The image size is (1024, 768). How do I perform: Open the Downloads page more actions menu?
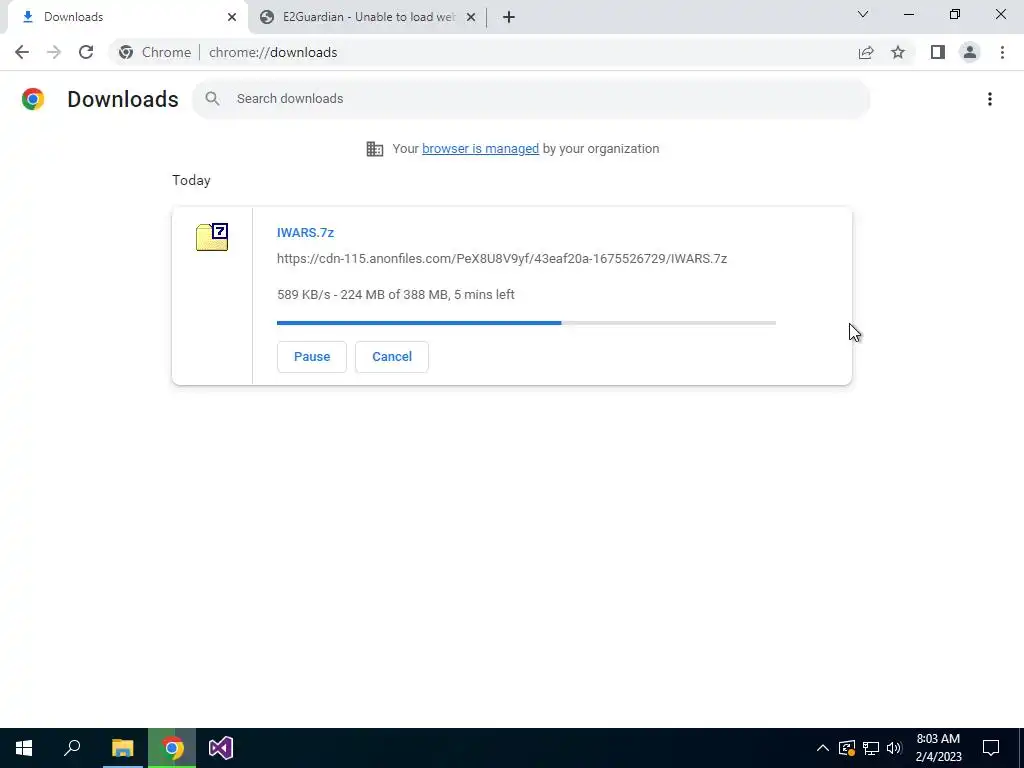[x=990, y=99]
